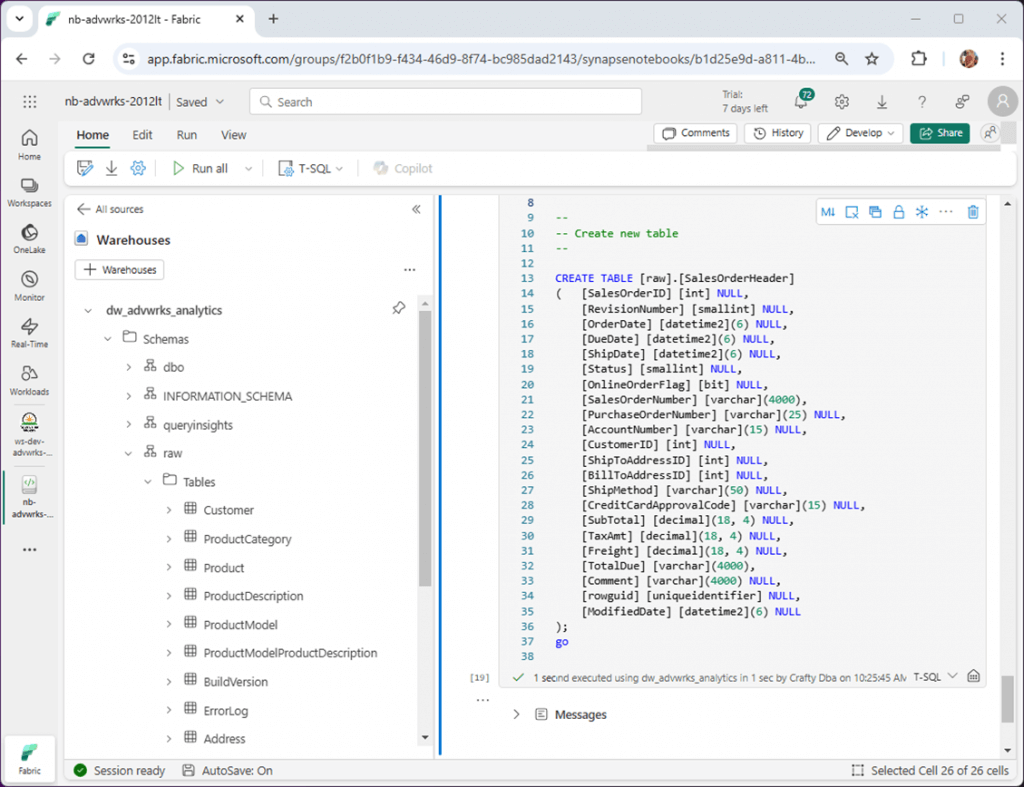Toggle clear cell output option
The image size is (1024, 787).
tap(852, 211)
